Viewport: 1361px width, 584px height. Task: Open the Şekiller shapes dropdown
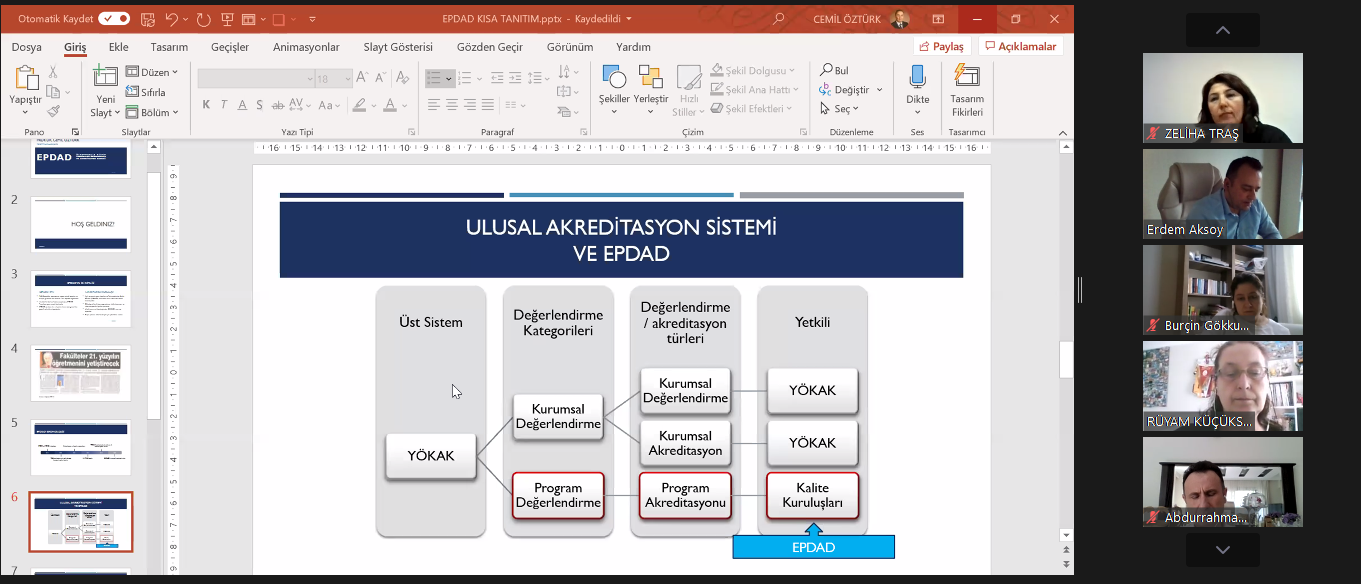pyautogui.click(x=614, y=88)
